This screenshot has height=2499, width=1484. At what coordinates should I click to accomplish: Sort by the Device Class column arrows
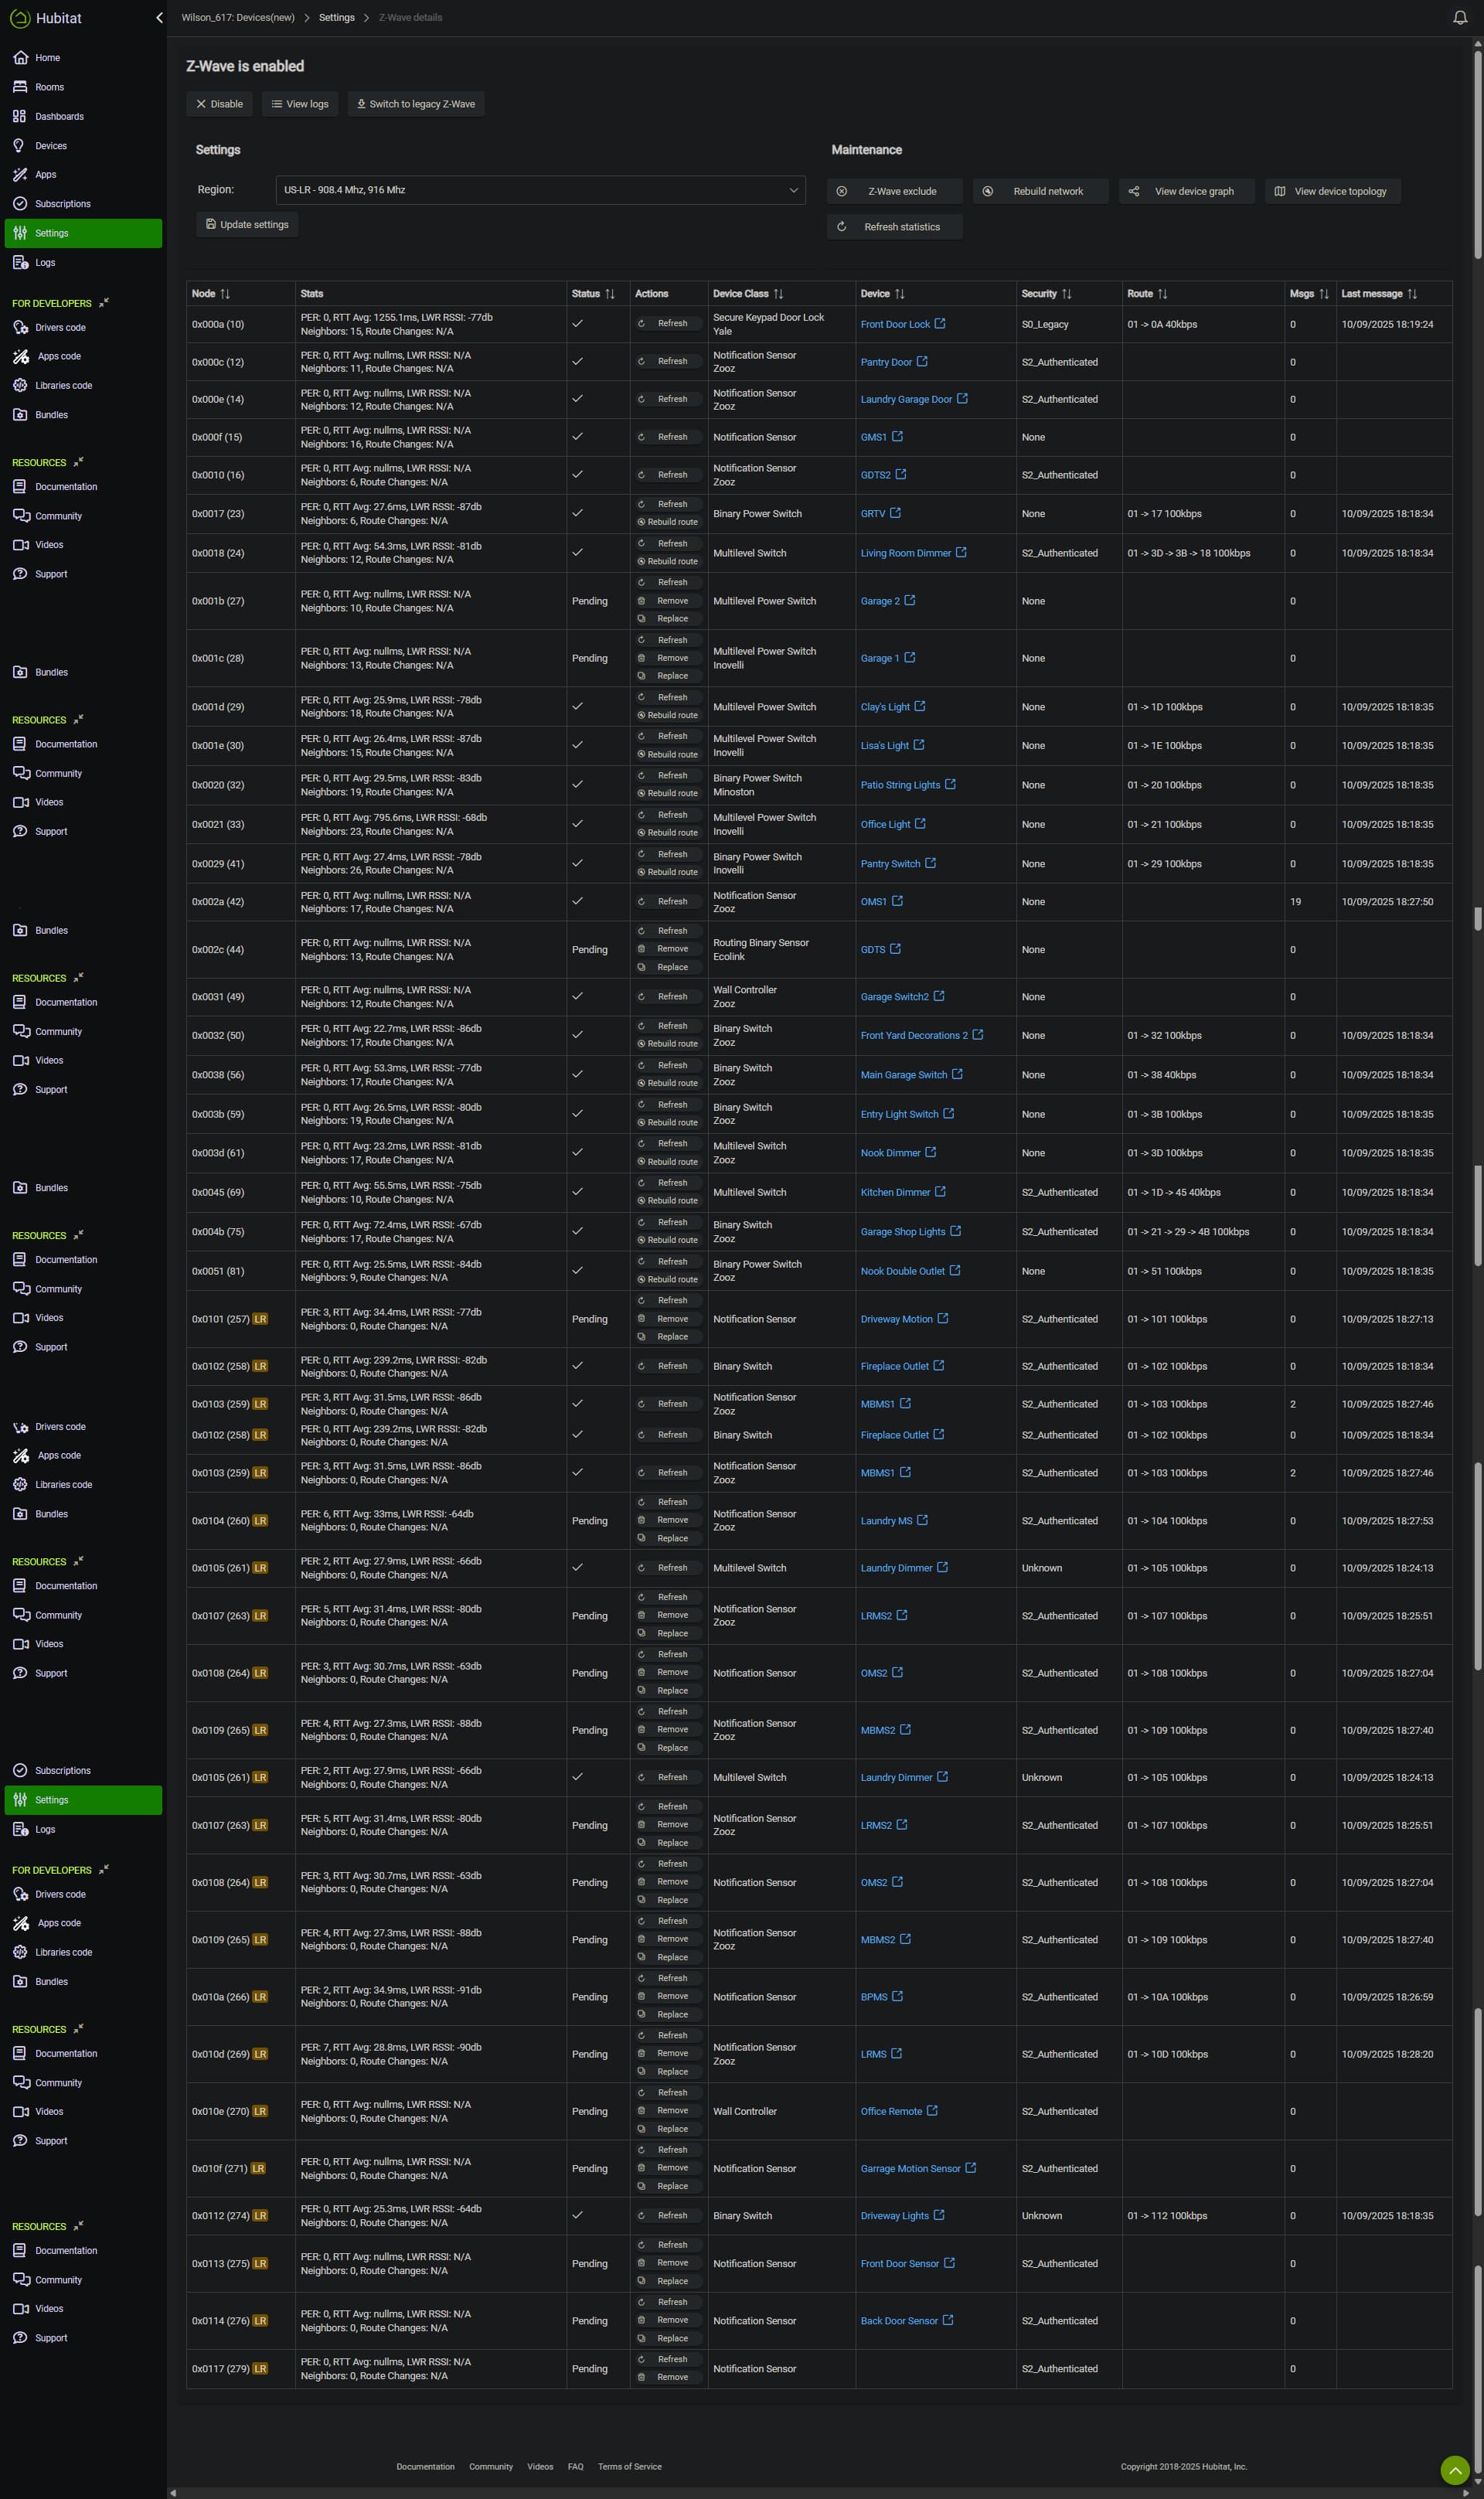tap(778, 294)
